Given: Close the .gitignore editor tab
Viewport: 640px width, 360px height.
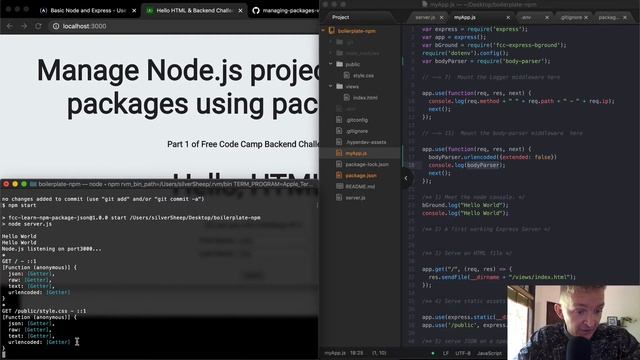Looking at the screenshot, I should coord(586,18).
